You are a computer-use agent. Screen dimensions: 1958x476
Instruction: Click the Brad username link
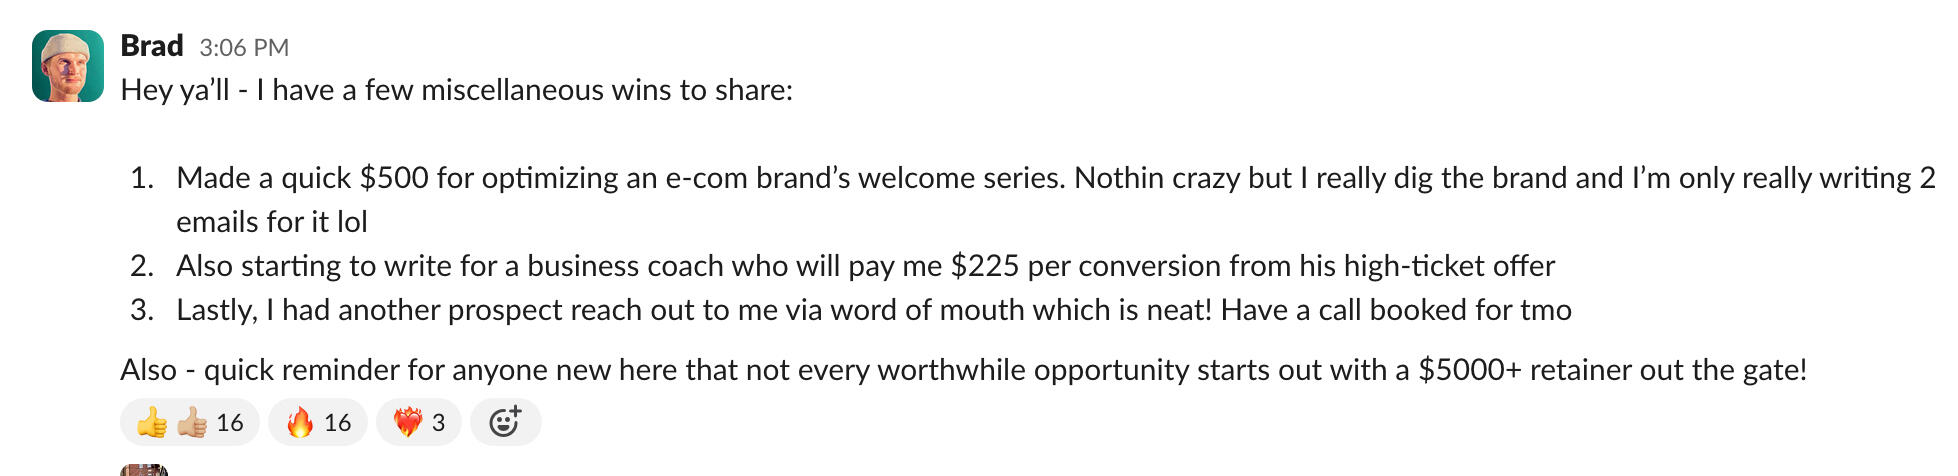point(151,46)
